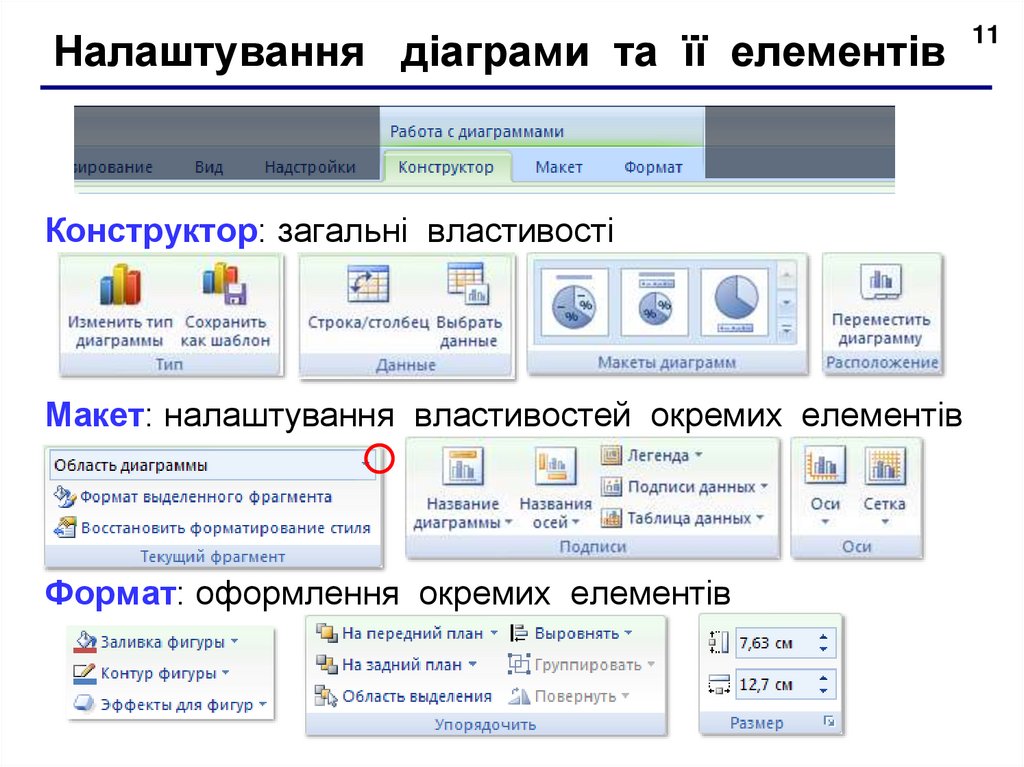The height and width of the screenshot is (767, 1024).
Task: Click the Область выделения icon
Action: pos(326,696)
